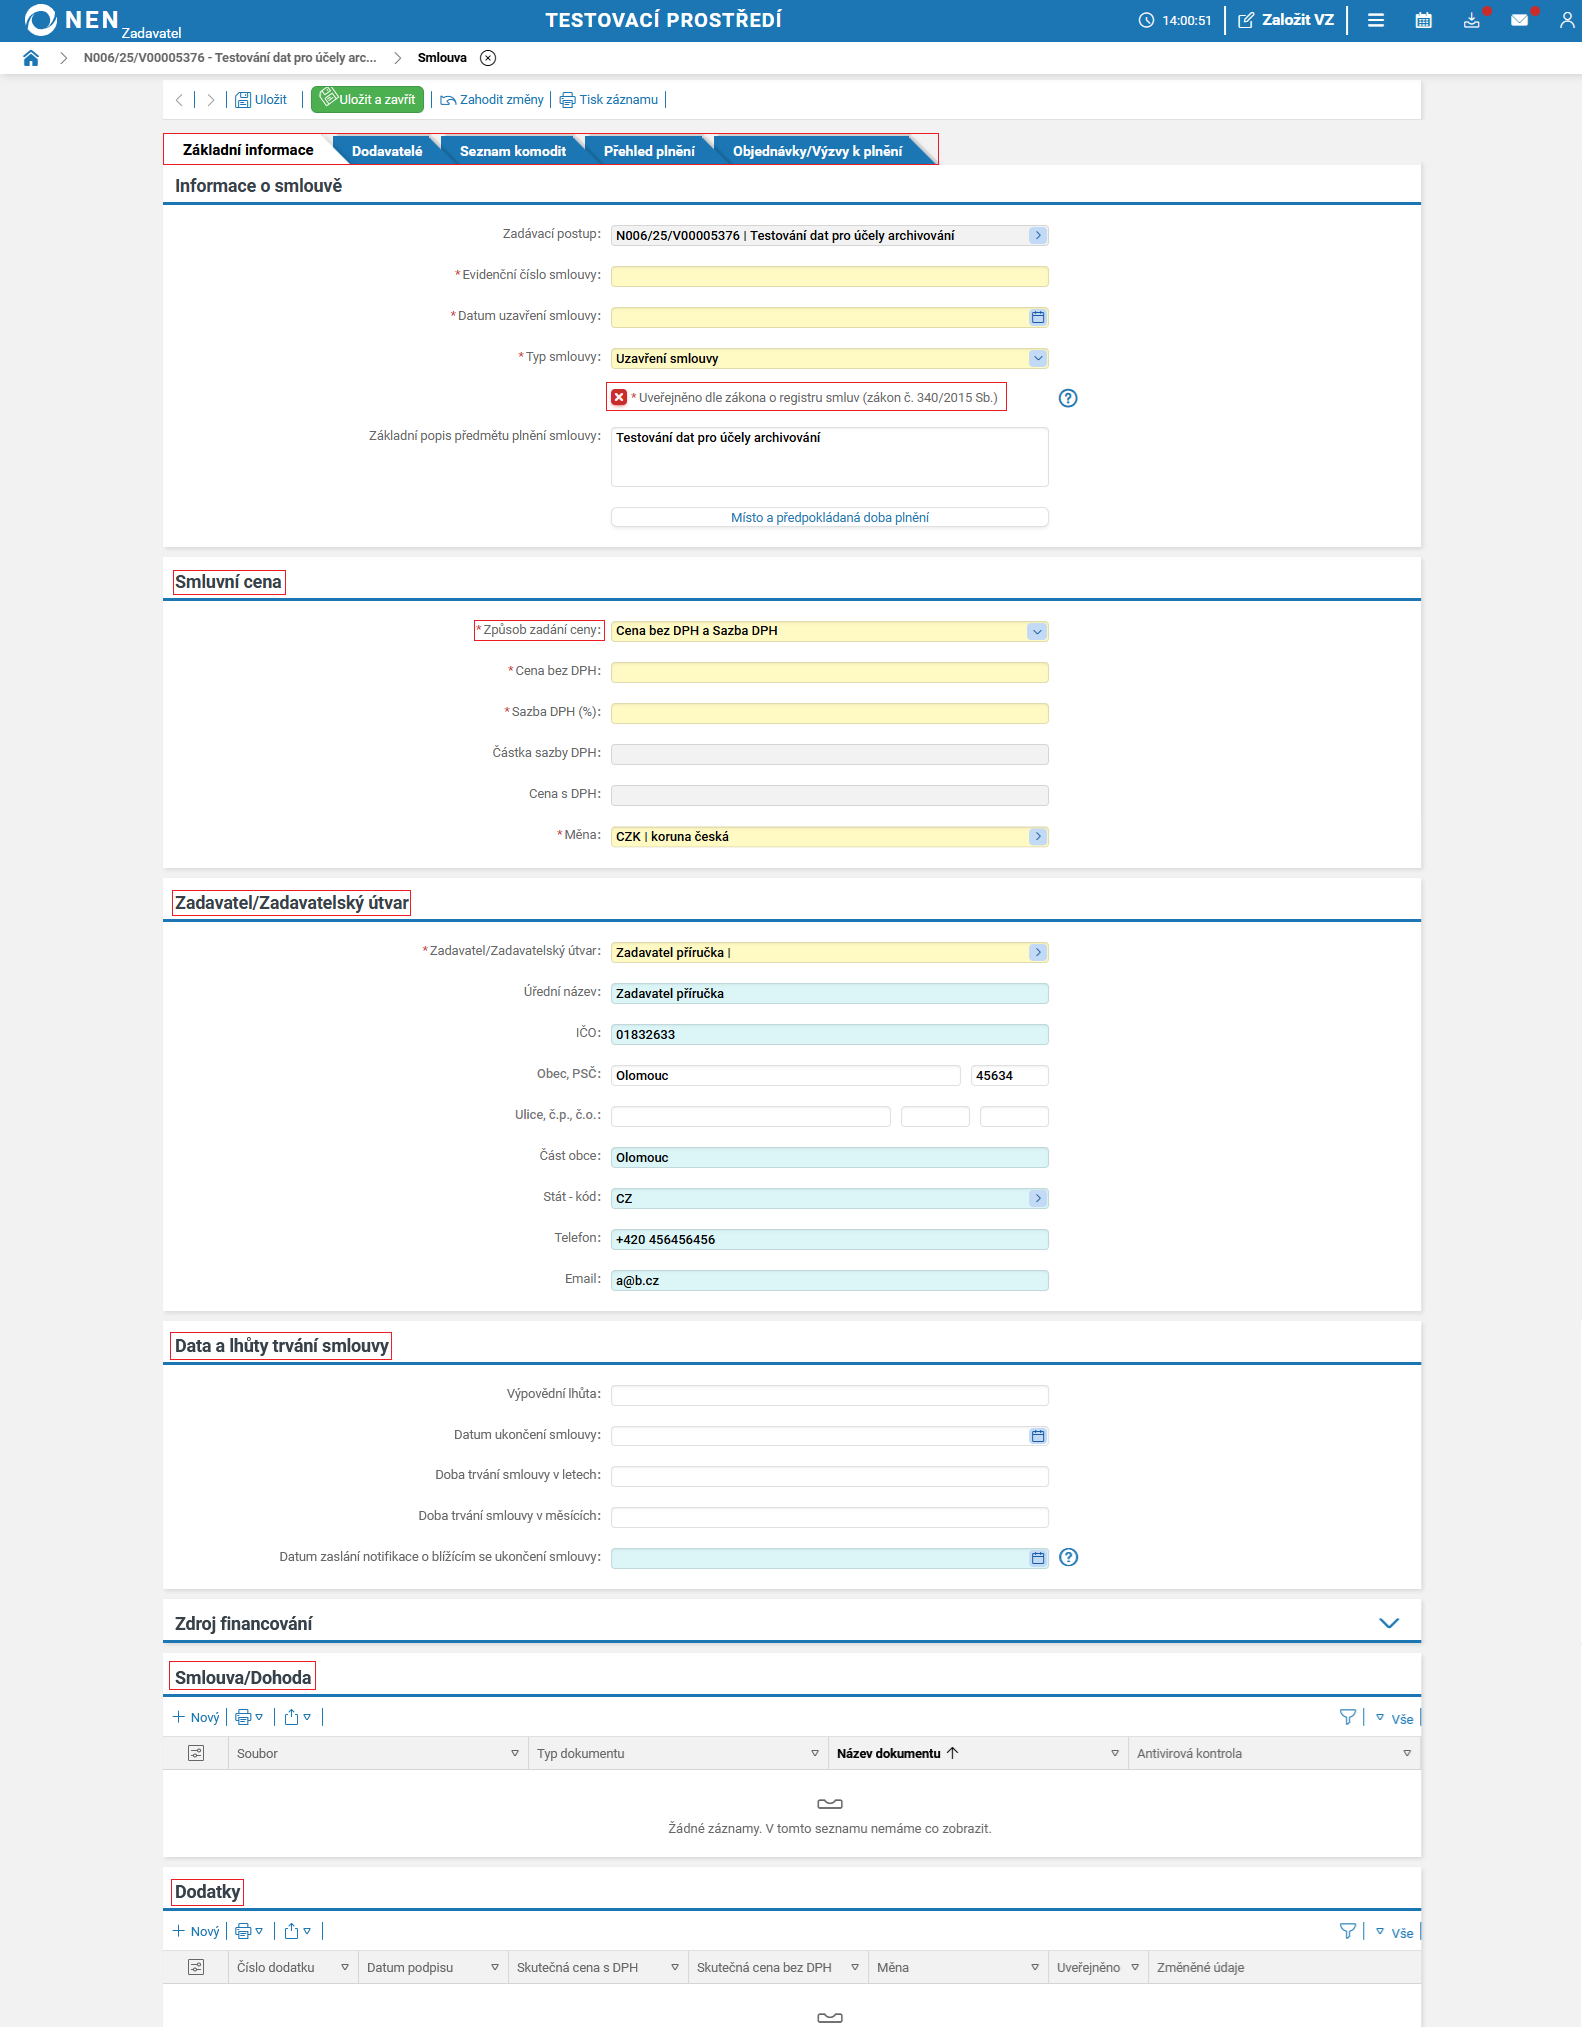
Task: Click the Výpovědní lhůta input field
Action: click(x=830, y=1395)
